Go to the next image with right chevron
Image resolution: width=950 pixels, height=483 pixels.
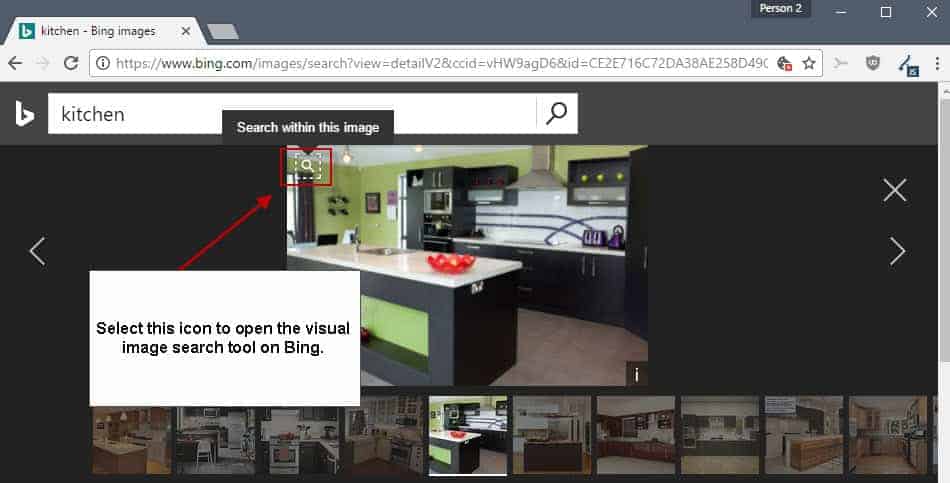click(897, 252)
